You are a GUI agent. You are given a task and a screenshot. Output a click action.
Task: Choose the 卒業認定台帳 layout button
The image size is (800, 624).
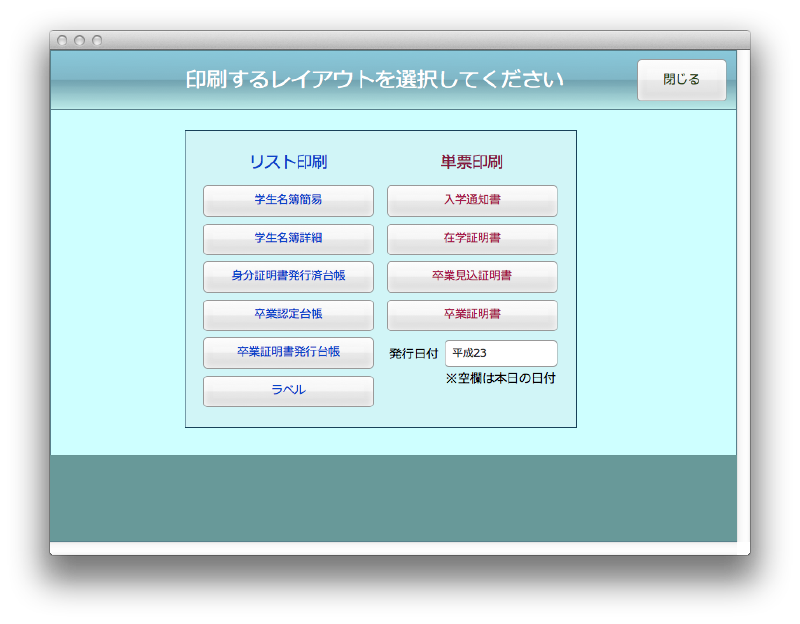(x=288, y=314)
